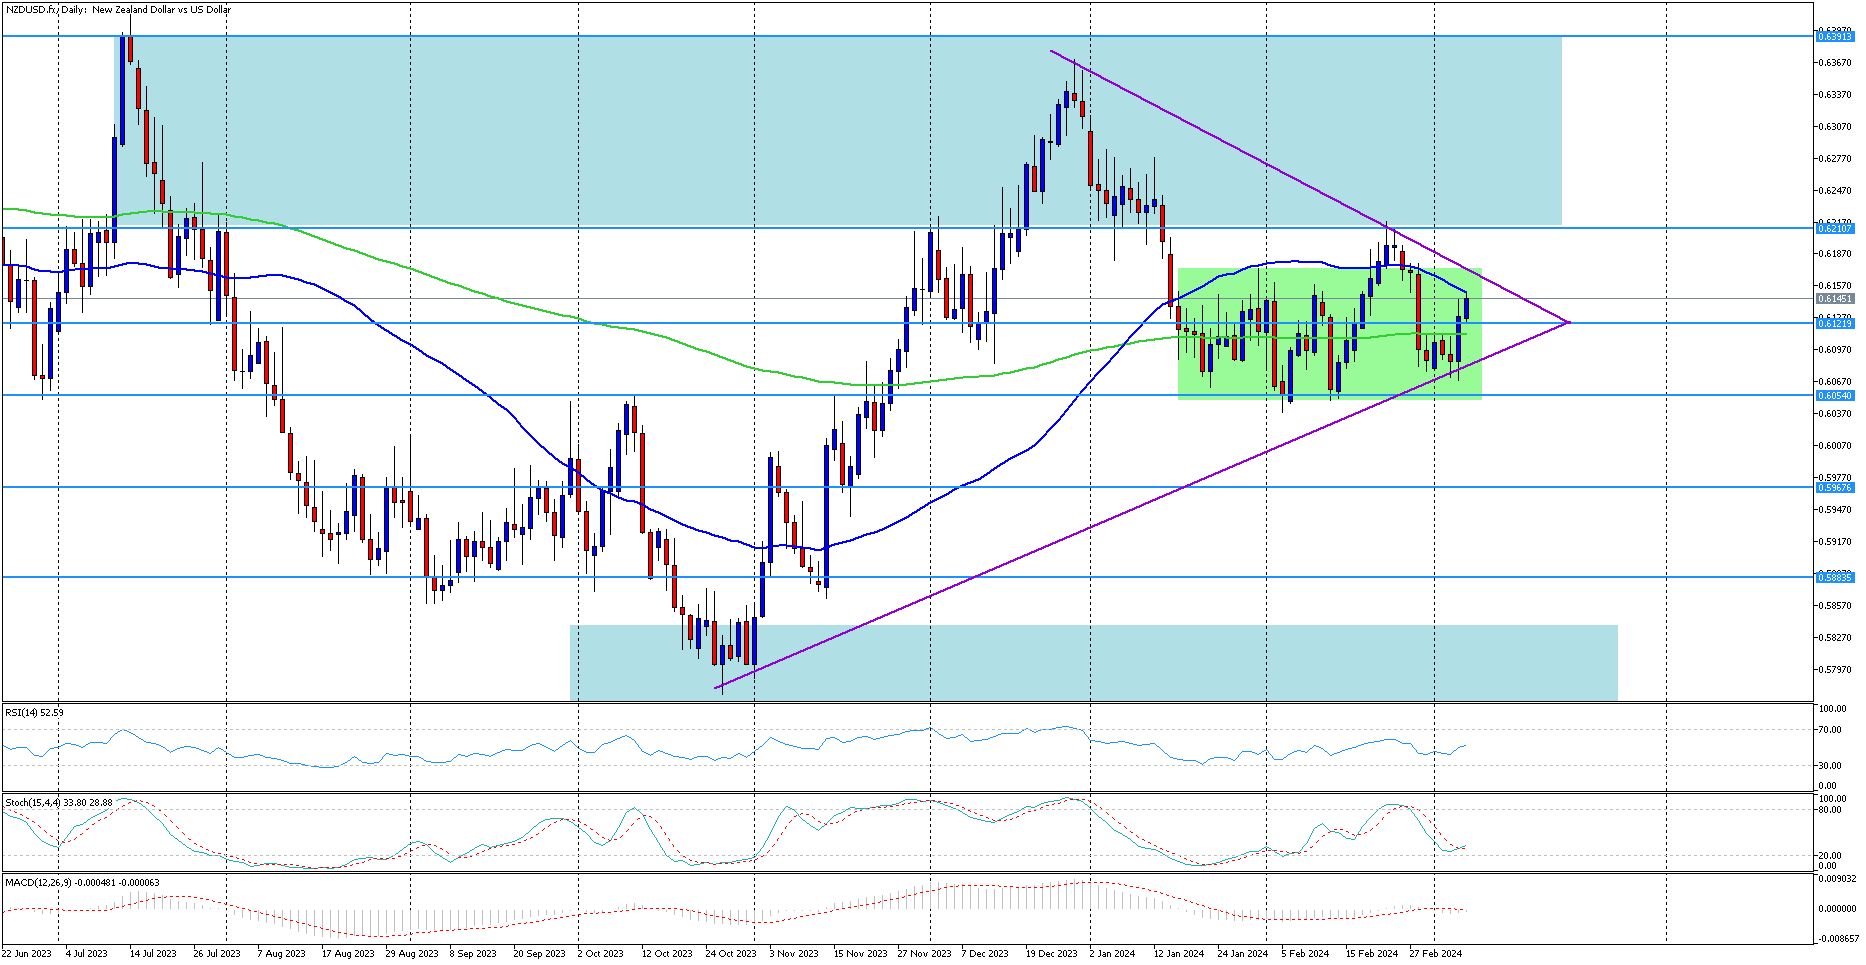Click the 0.57970 price scale label
This screenshot has height=965, width=1866.
pyautogui.click(x=1835, y=670)
